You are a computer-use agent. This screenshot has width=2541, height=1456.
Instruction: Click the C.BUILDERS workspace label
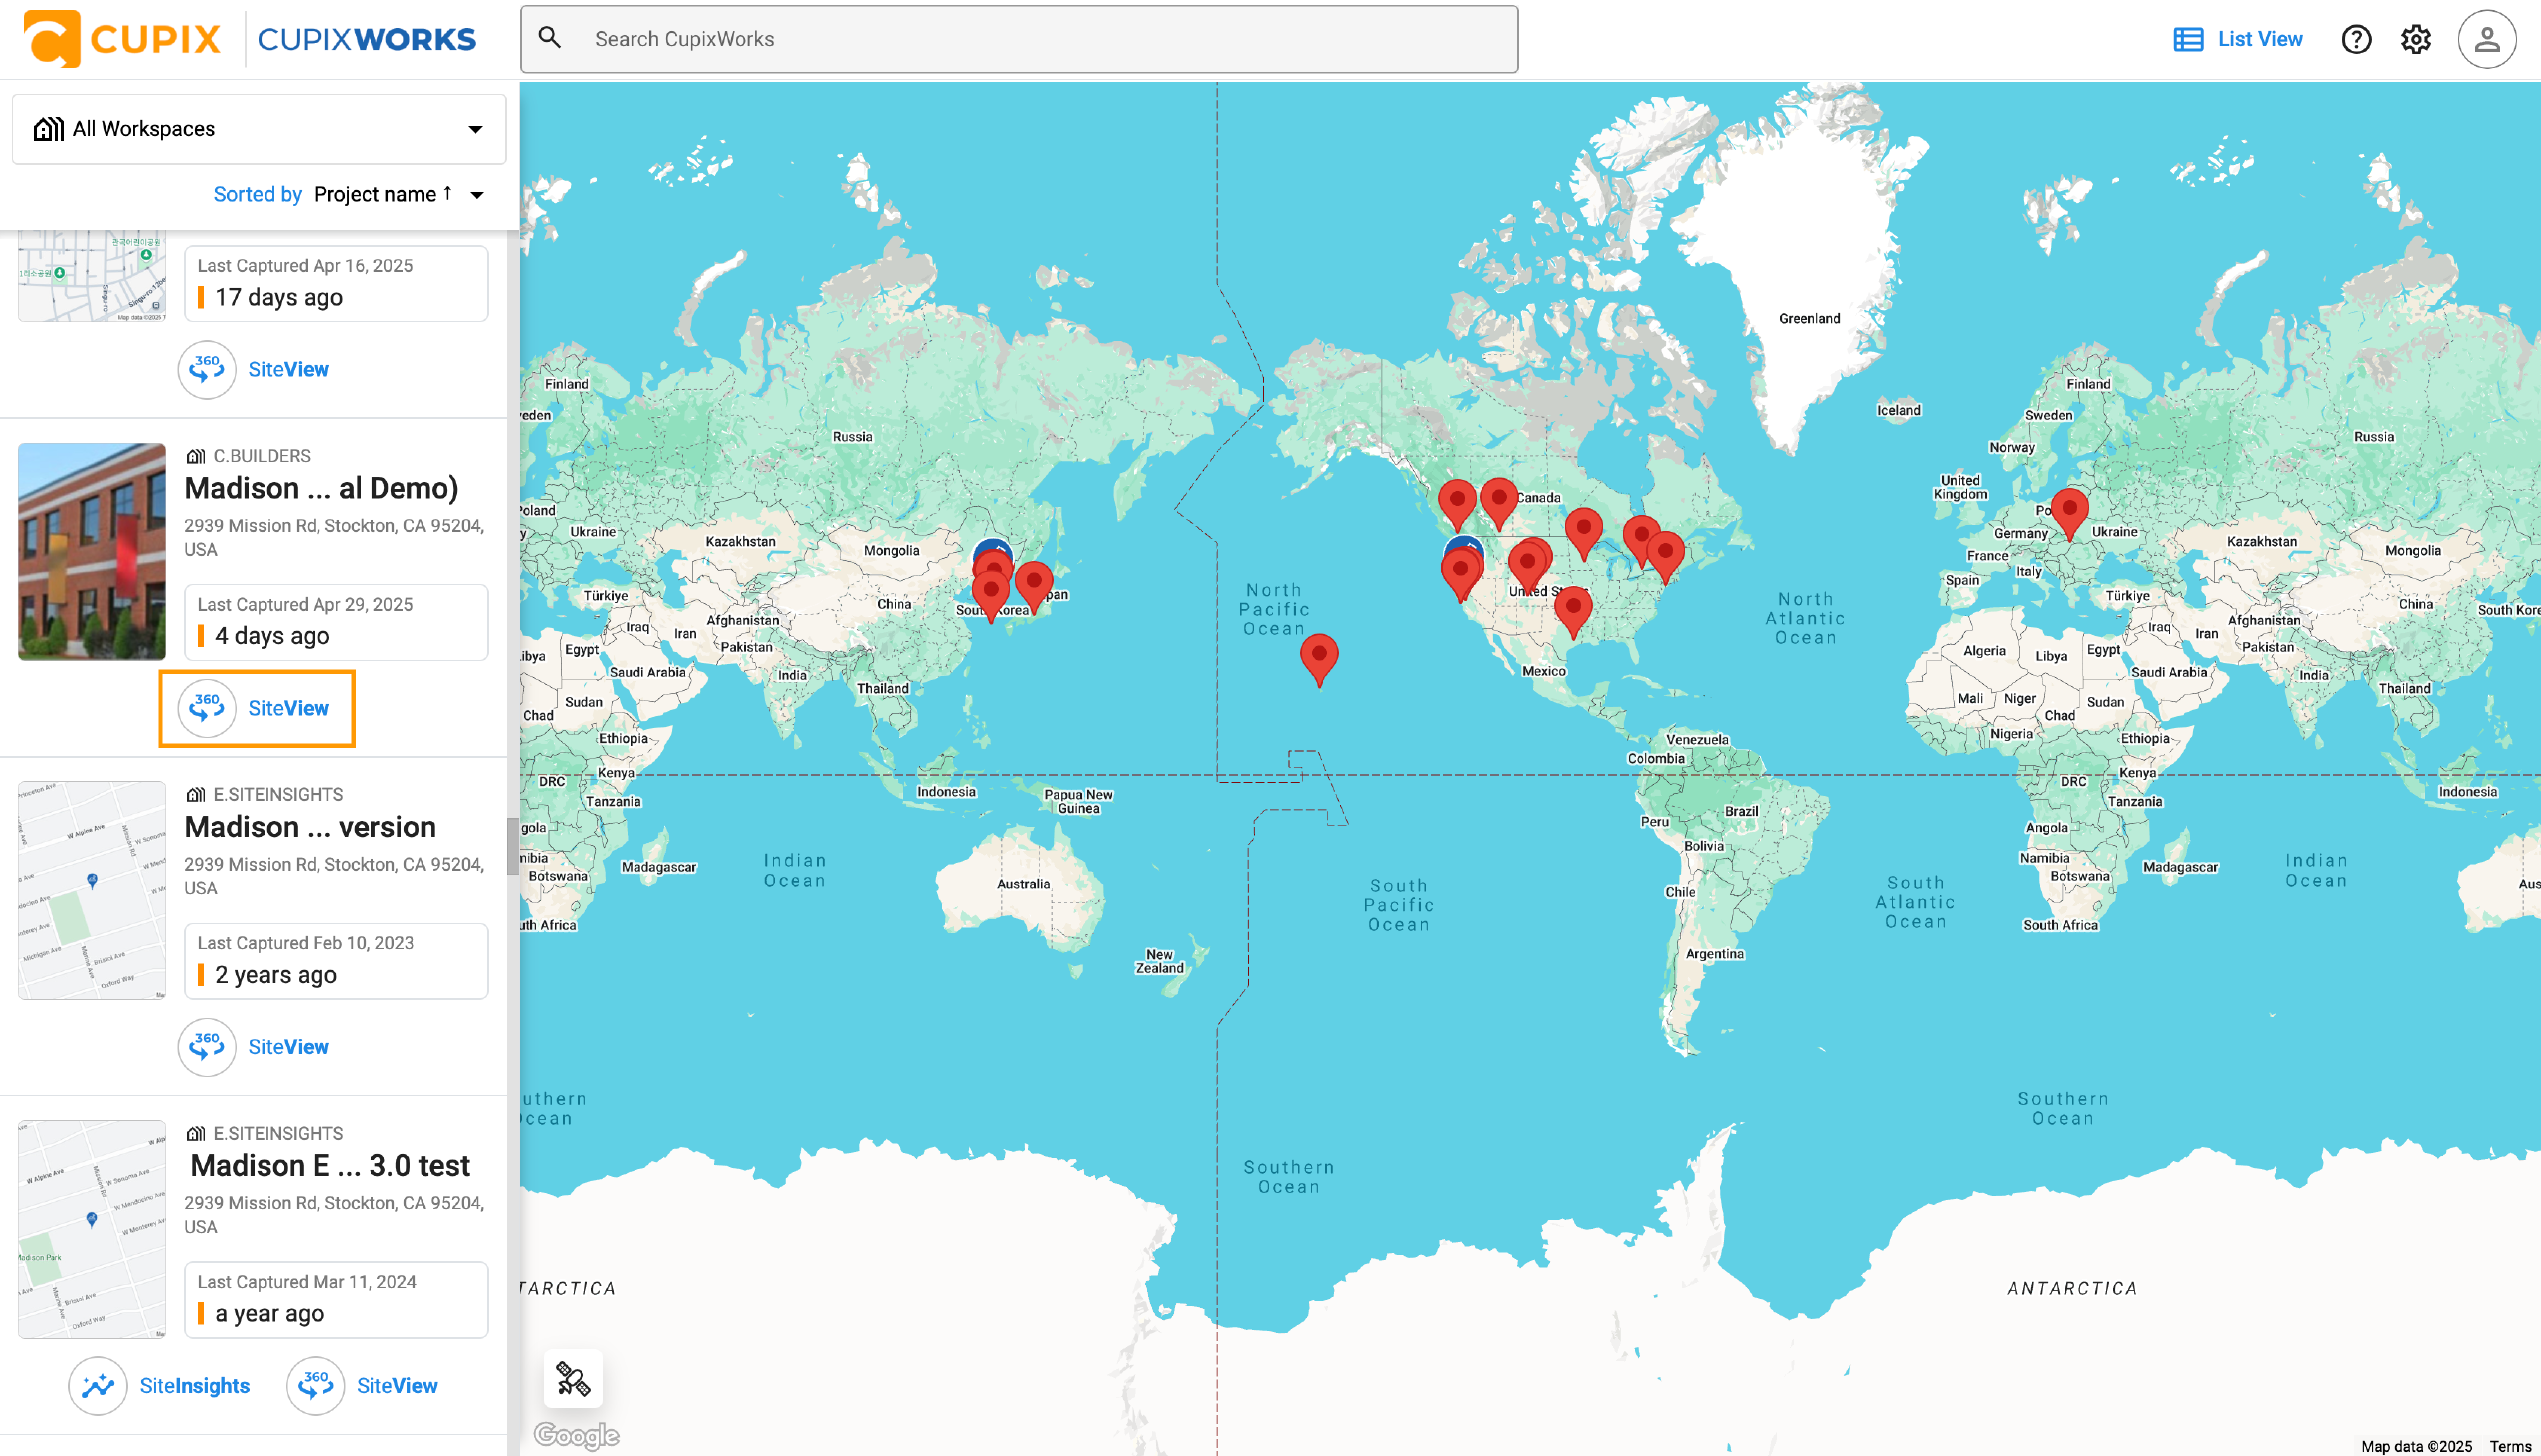tap(262, 456)
